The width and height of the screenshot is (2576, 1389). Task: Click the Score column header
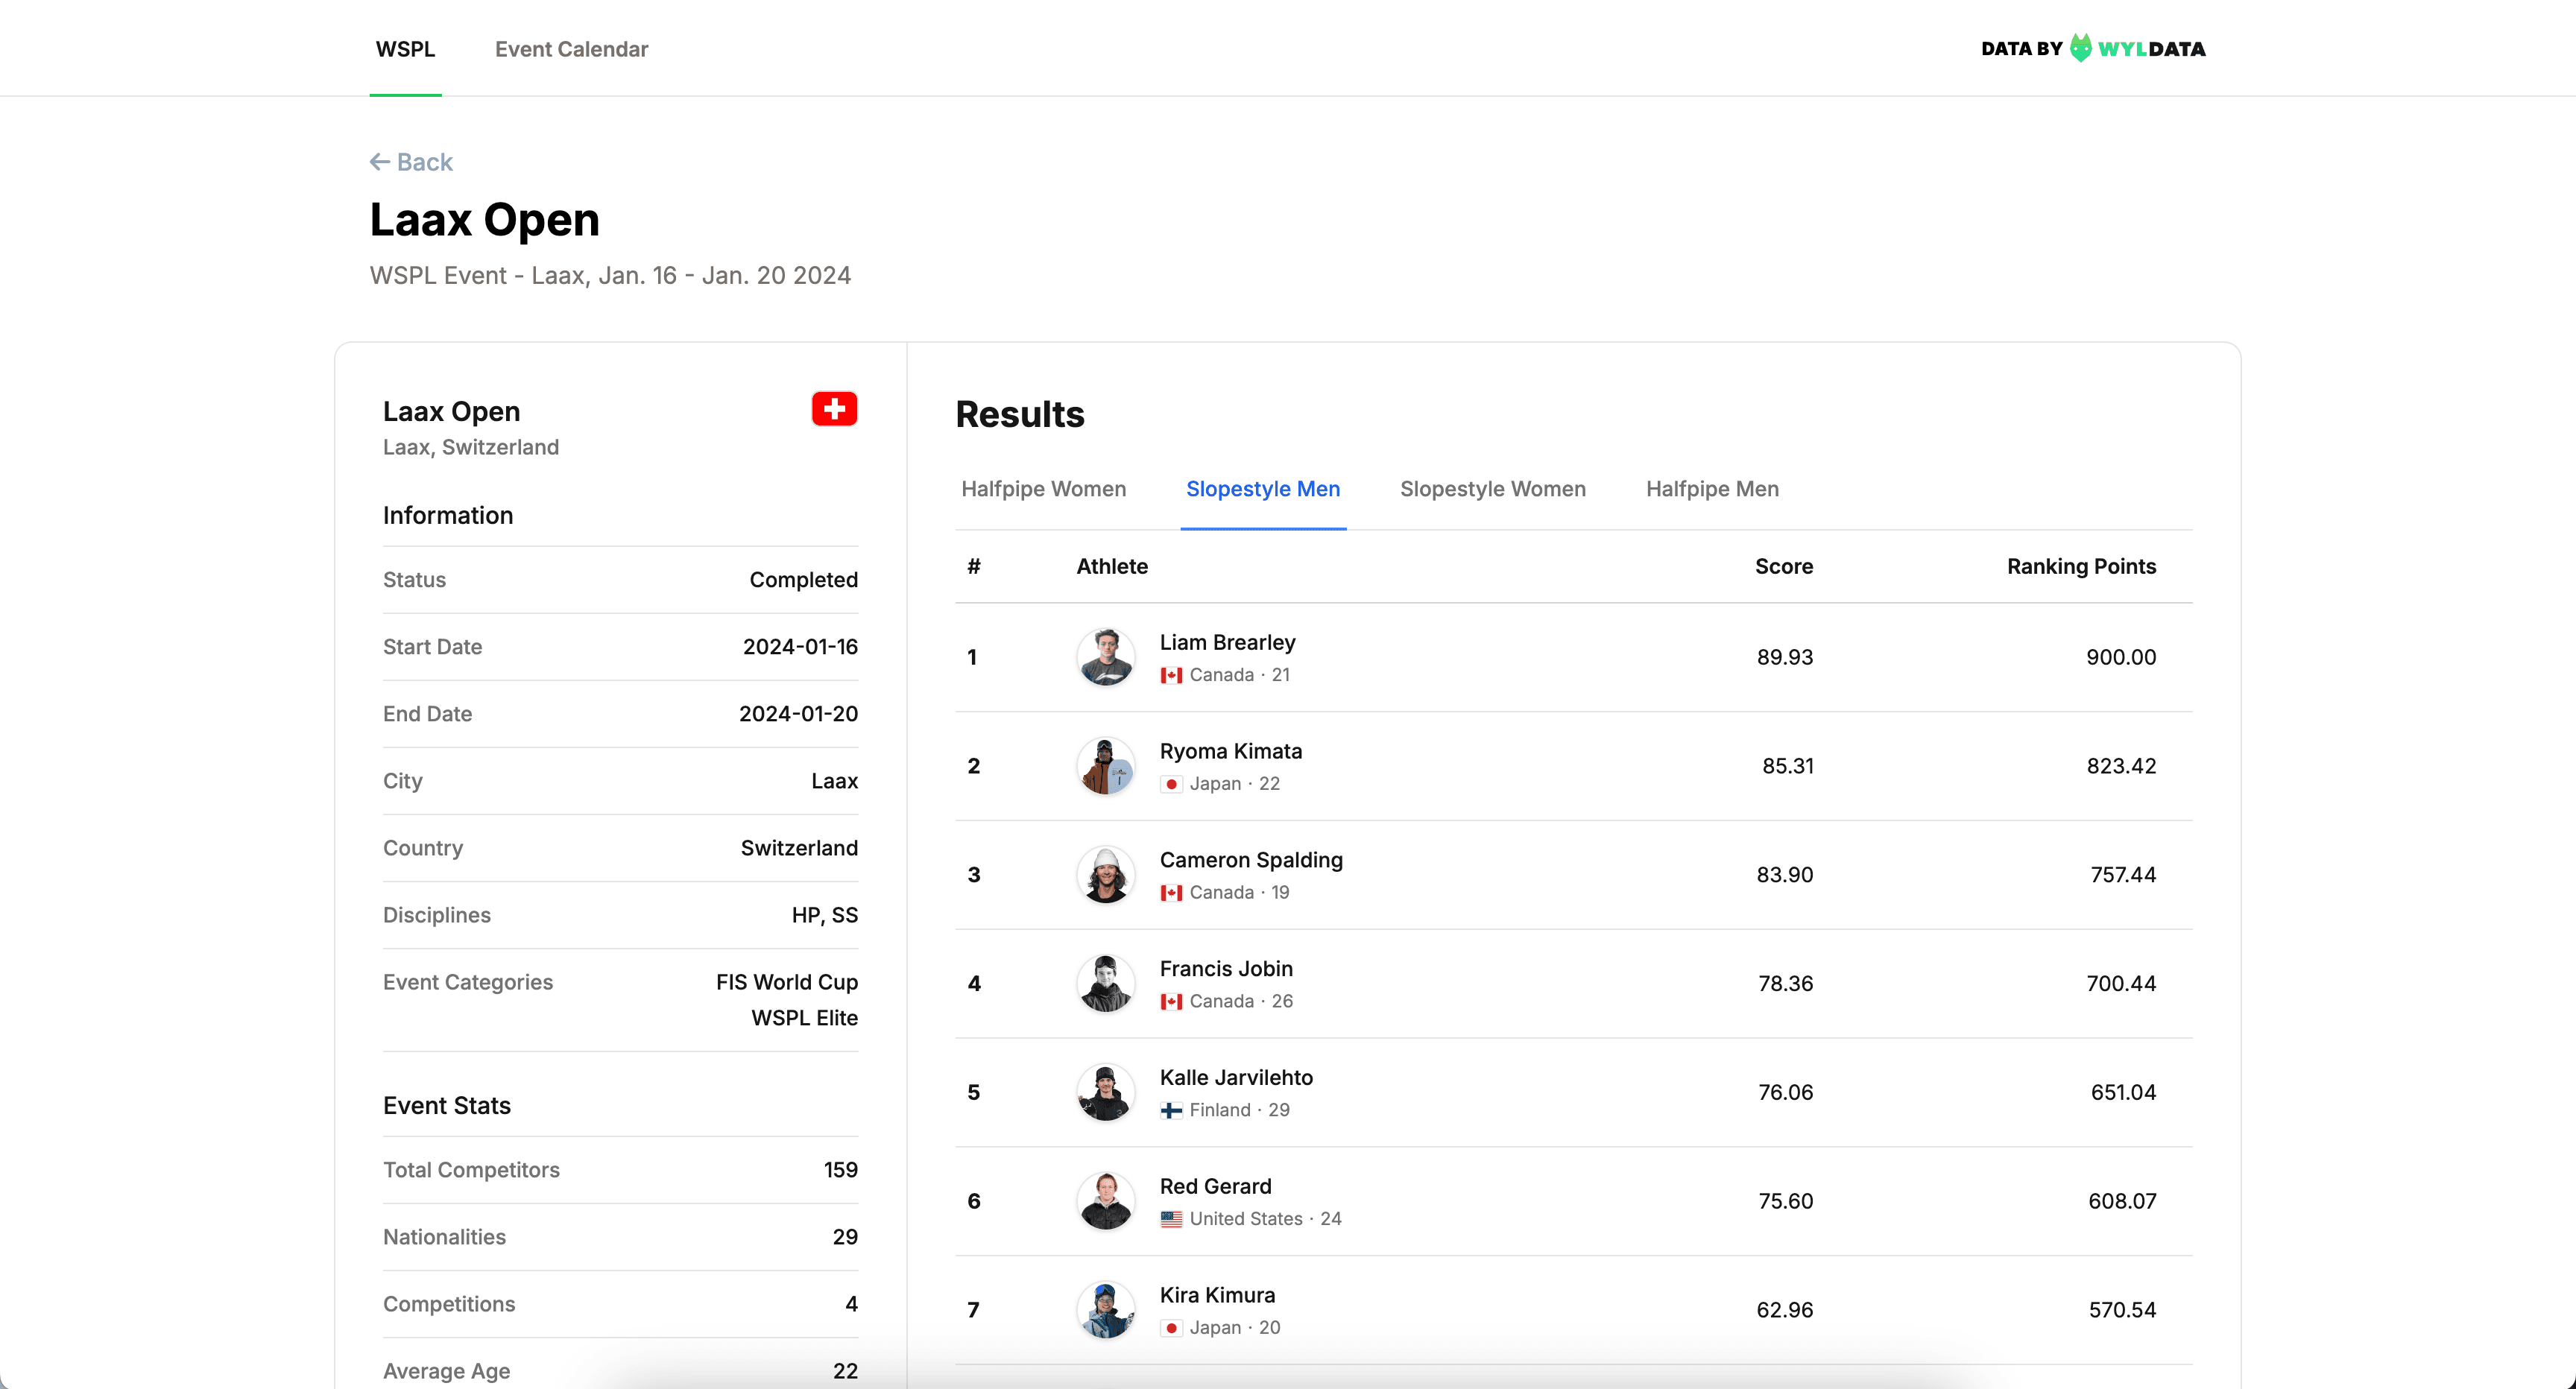[1783, 566]
